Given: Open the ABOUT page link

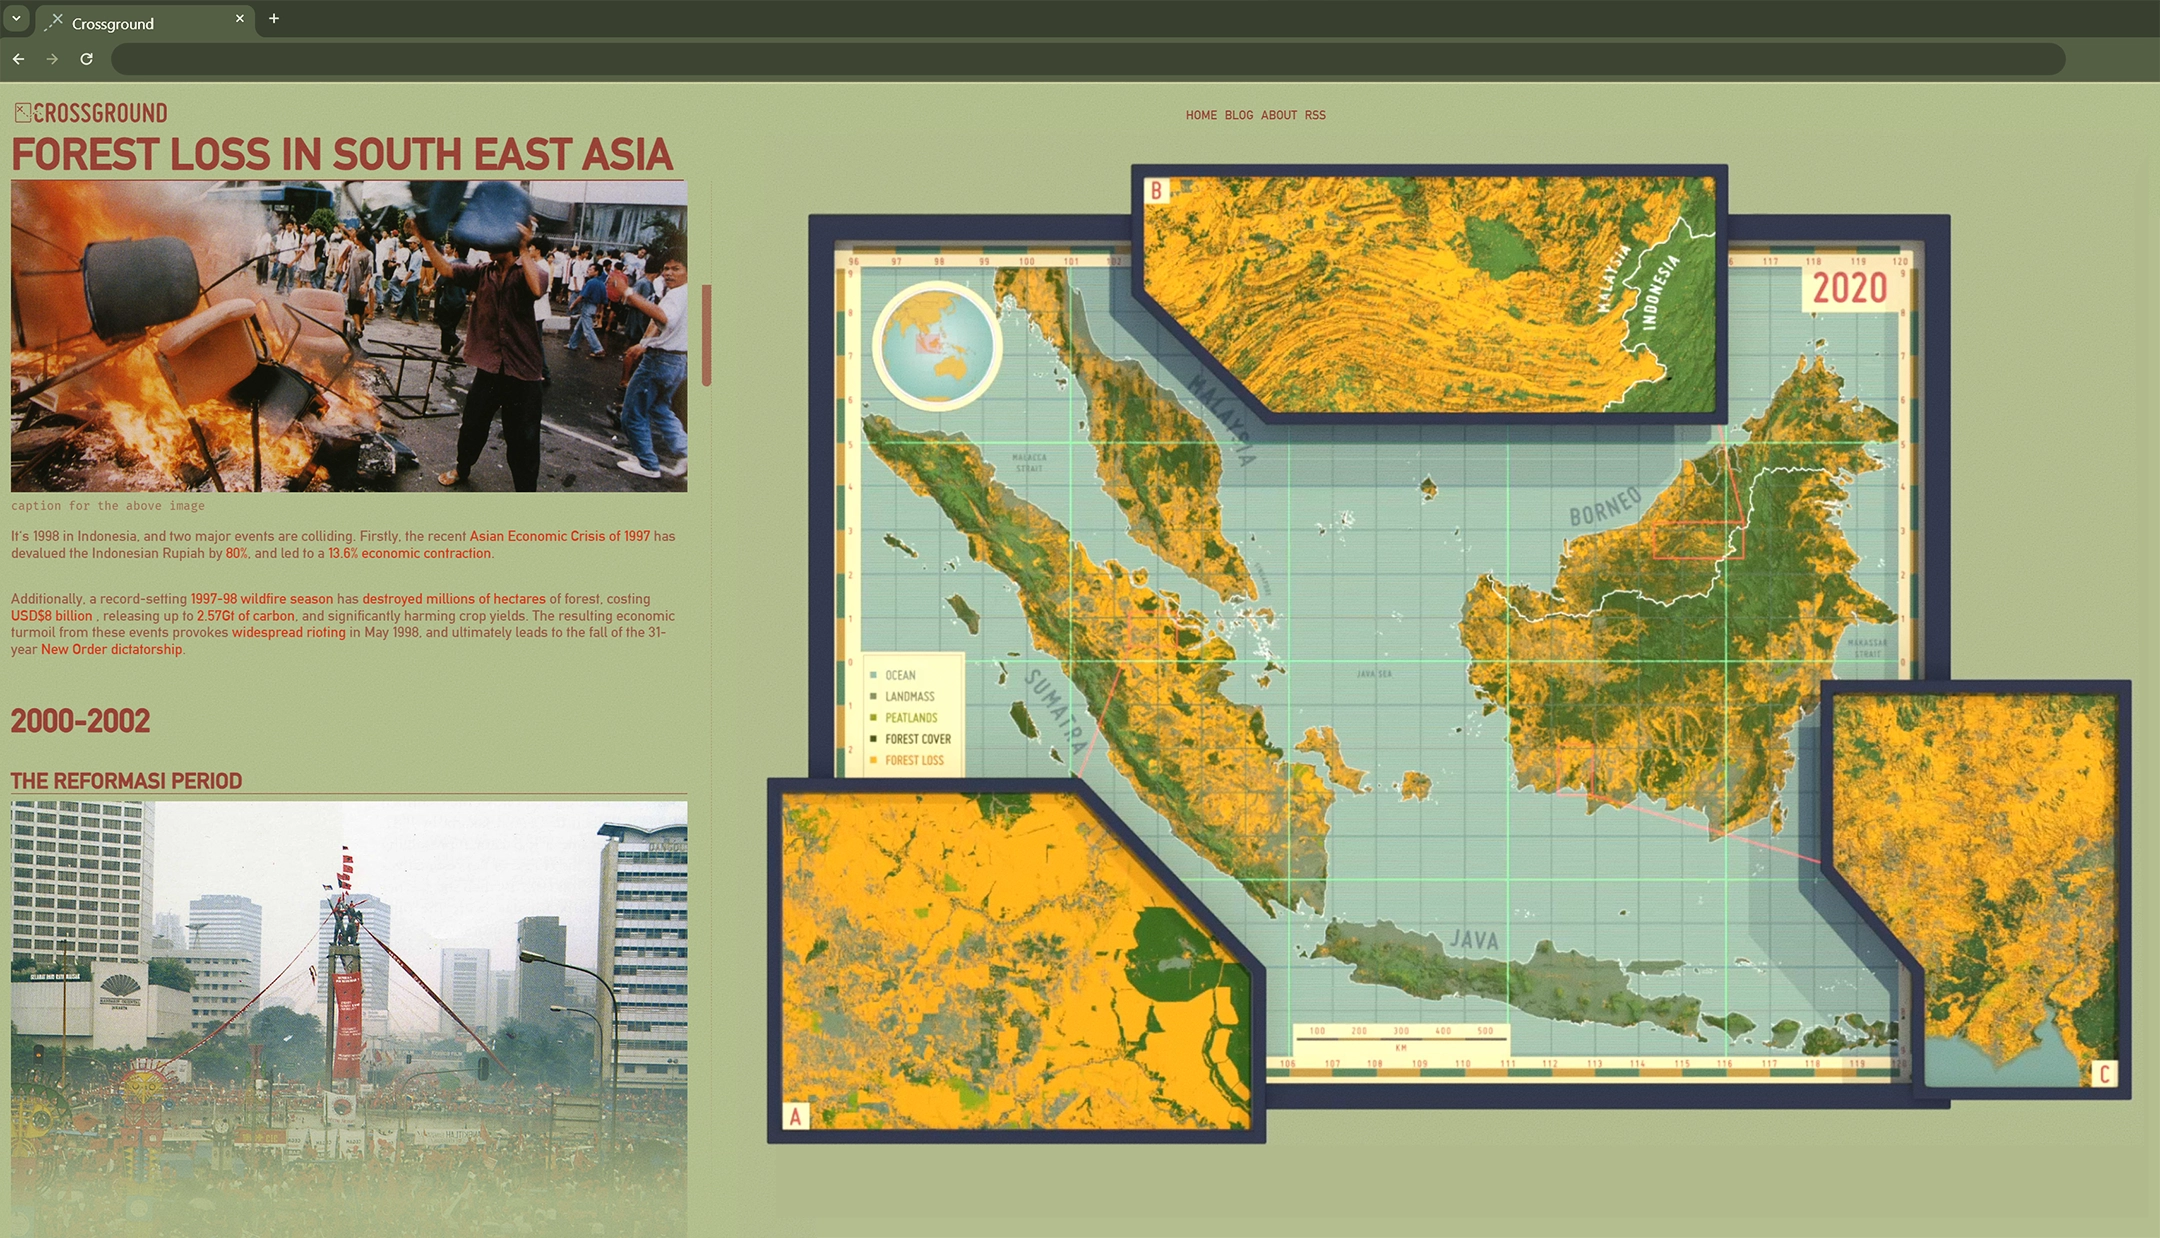Looking at the screenshot, I should (1278, 116).
